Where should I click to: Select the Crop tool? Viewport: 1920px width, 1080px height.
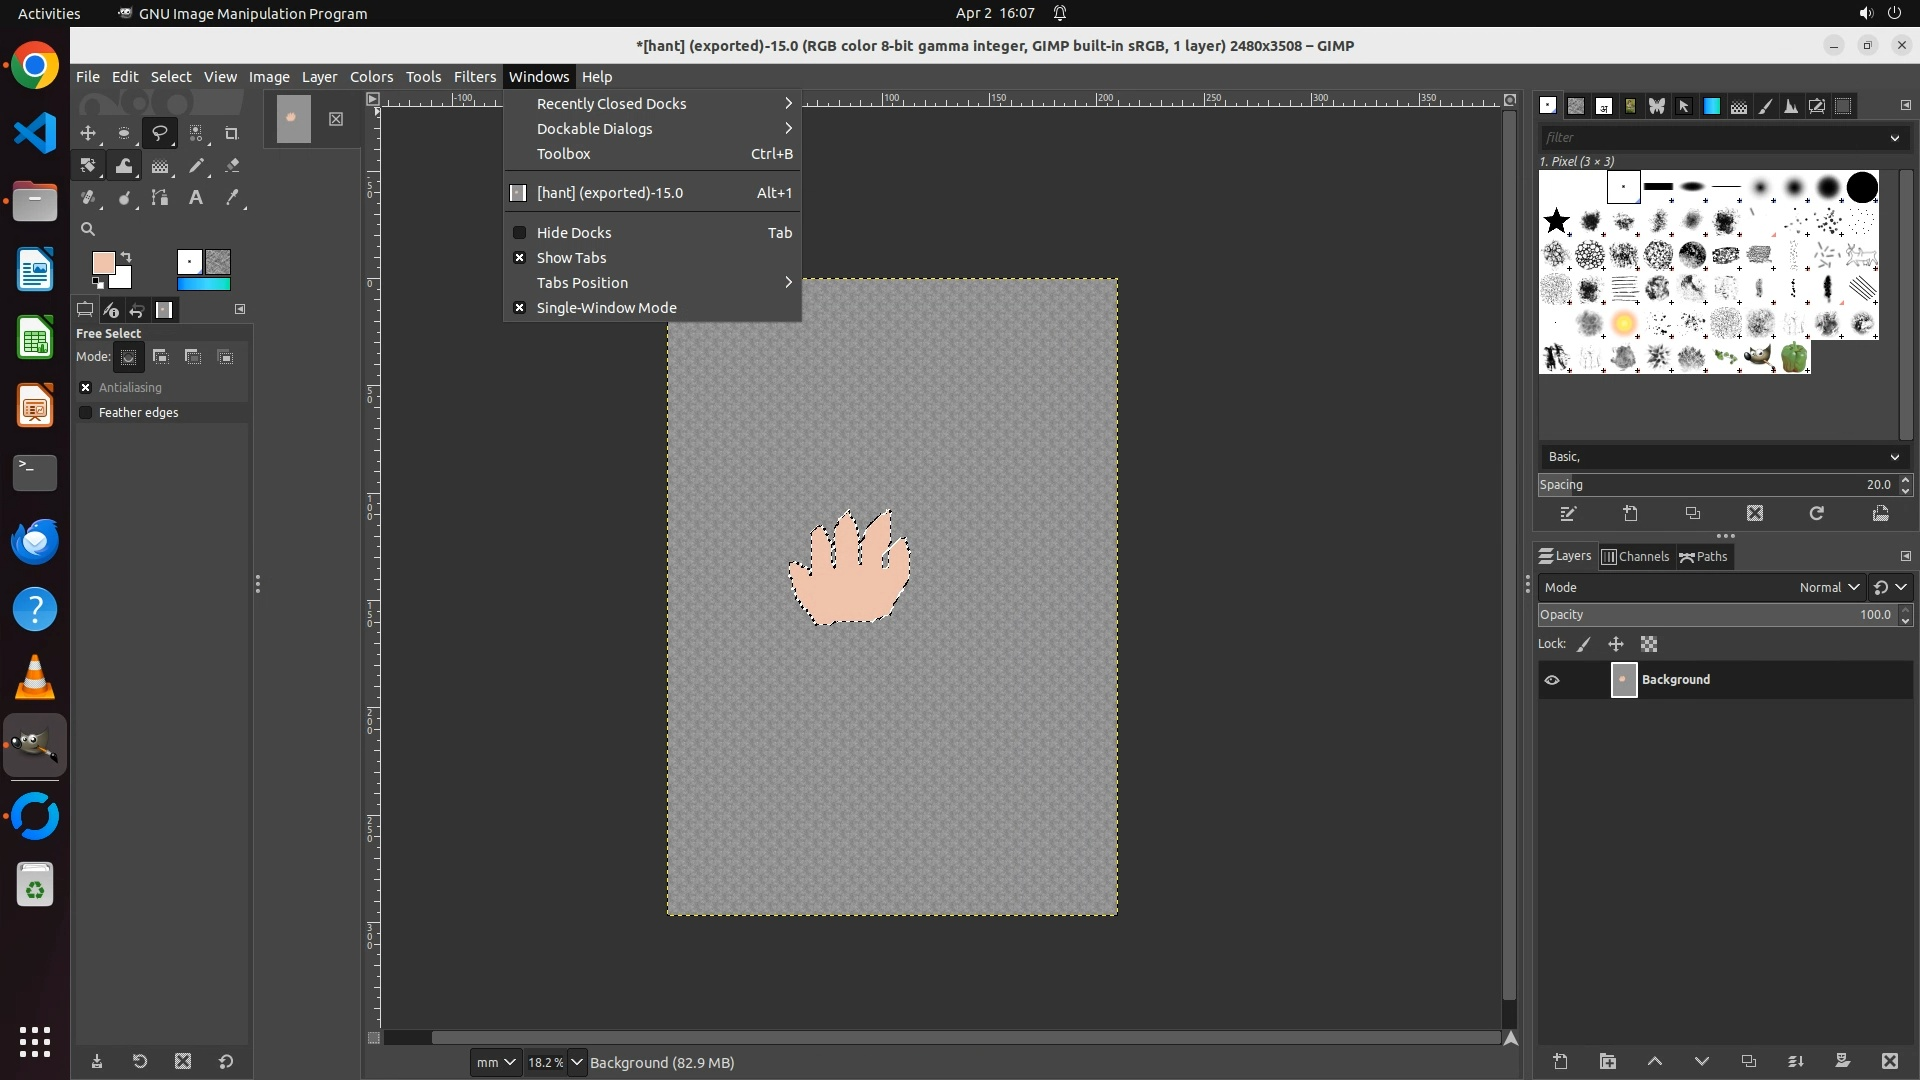[x=232, y=133]
